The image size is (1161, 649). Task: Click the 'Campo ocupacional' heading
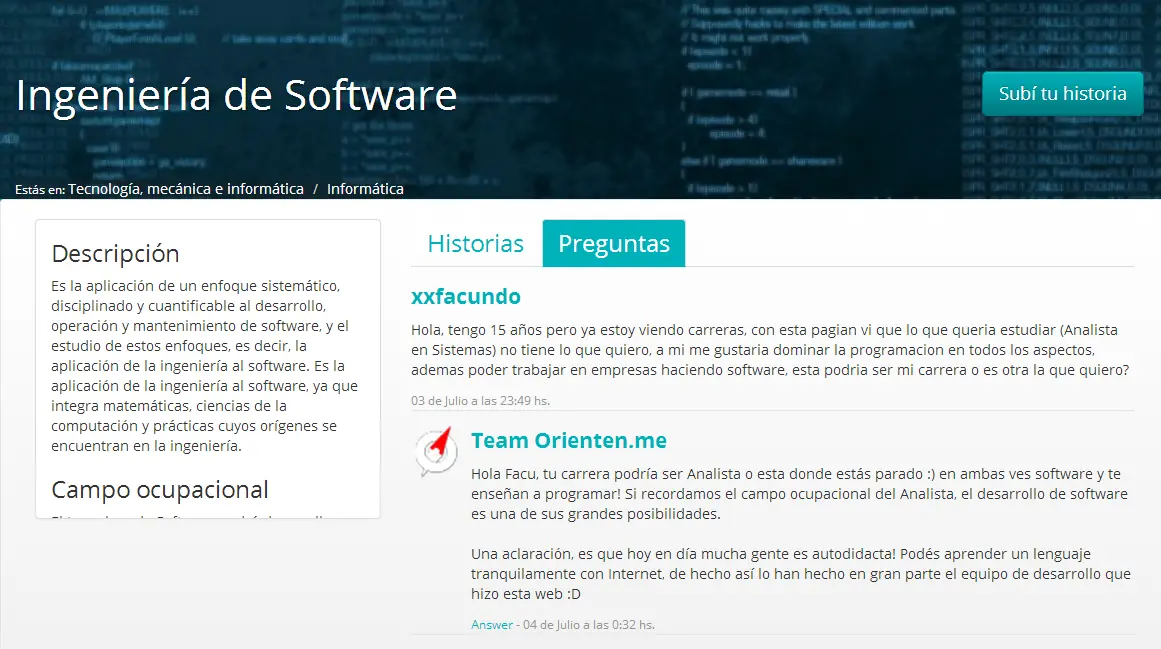(x=160, y=490)
